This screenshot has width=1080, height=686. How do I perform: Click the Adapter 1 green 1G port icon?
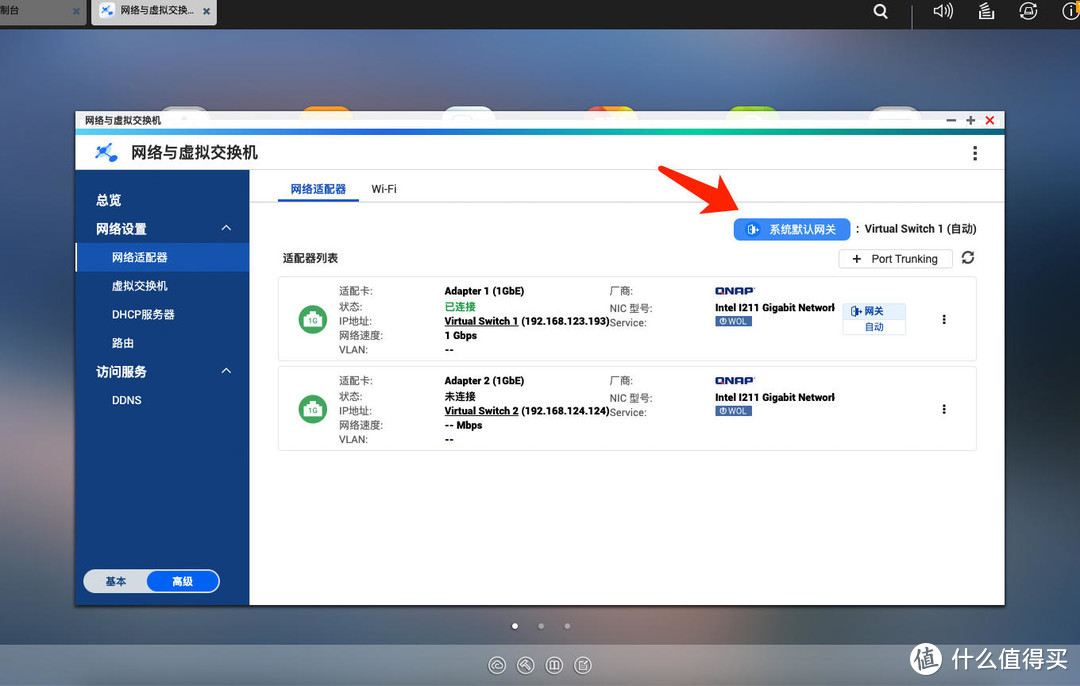[x=313, y=320]
